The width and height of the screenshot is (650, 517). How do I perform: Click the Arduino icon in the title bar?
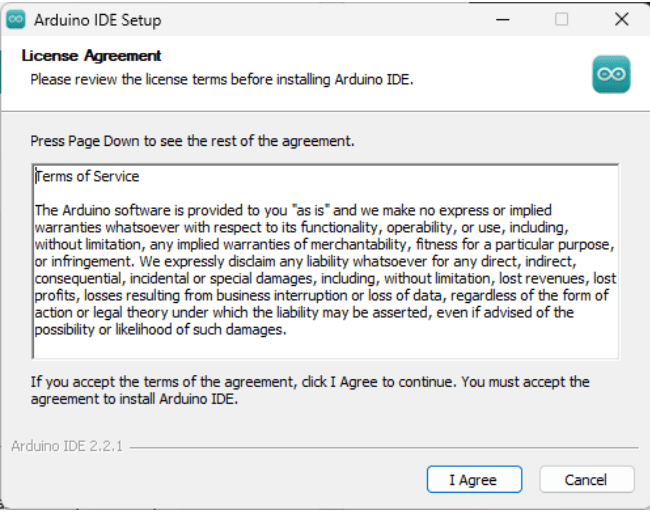click(16, 19)
